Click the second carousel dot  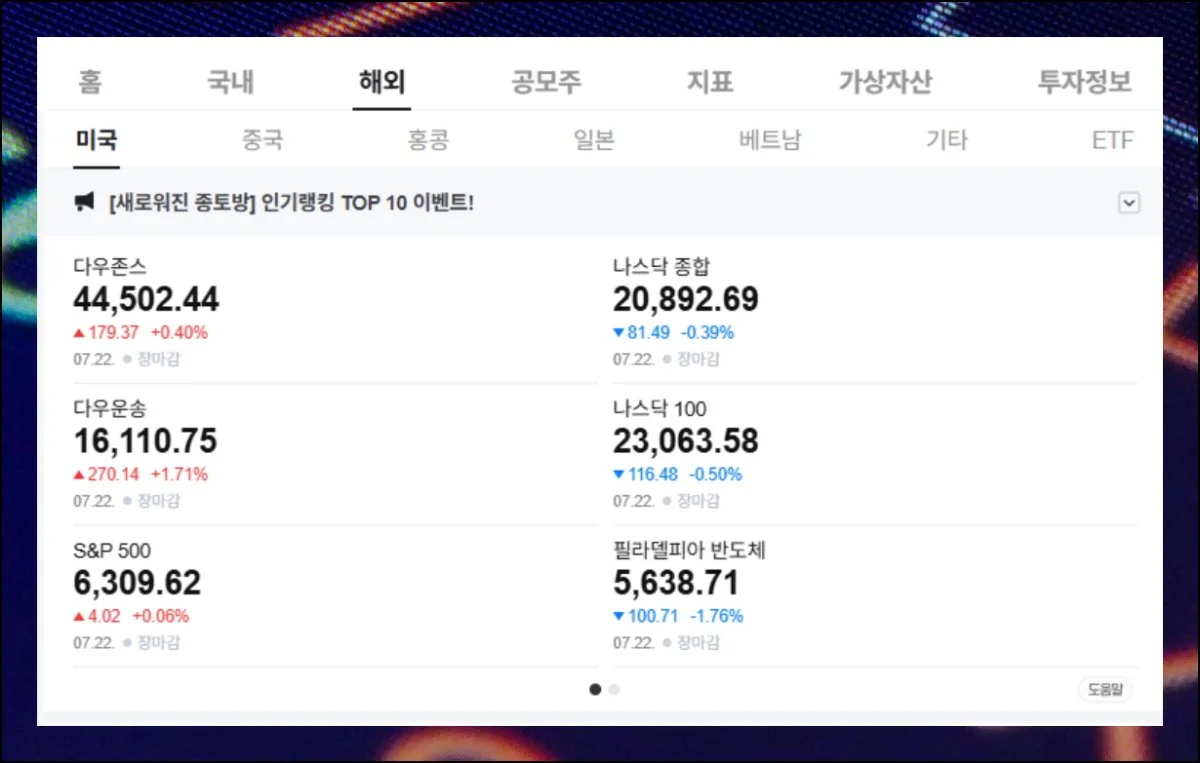(x=614, y=689)
